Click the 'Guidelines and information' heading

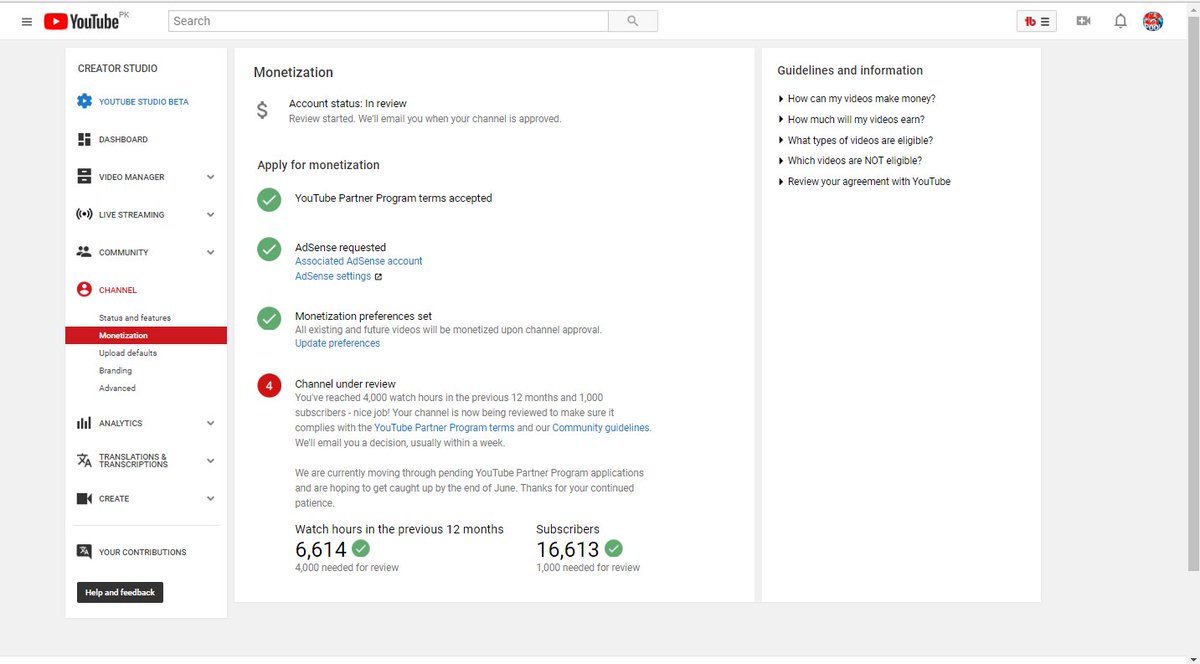[850, 71]
